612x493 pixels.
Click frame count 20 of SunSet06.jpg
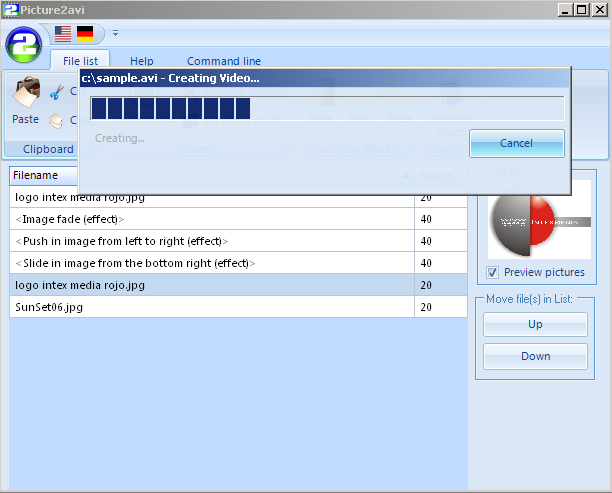point(426,307)
